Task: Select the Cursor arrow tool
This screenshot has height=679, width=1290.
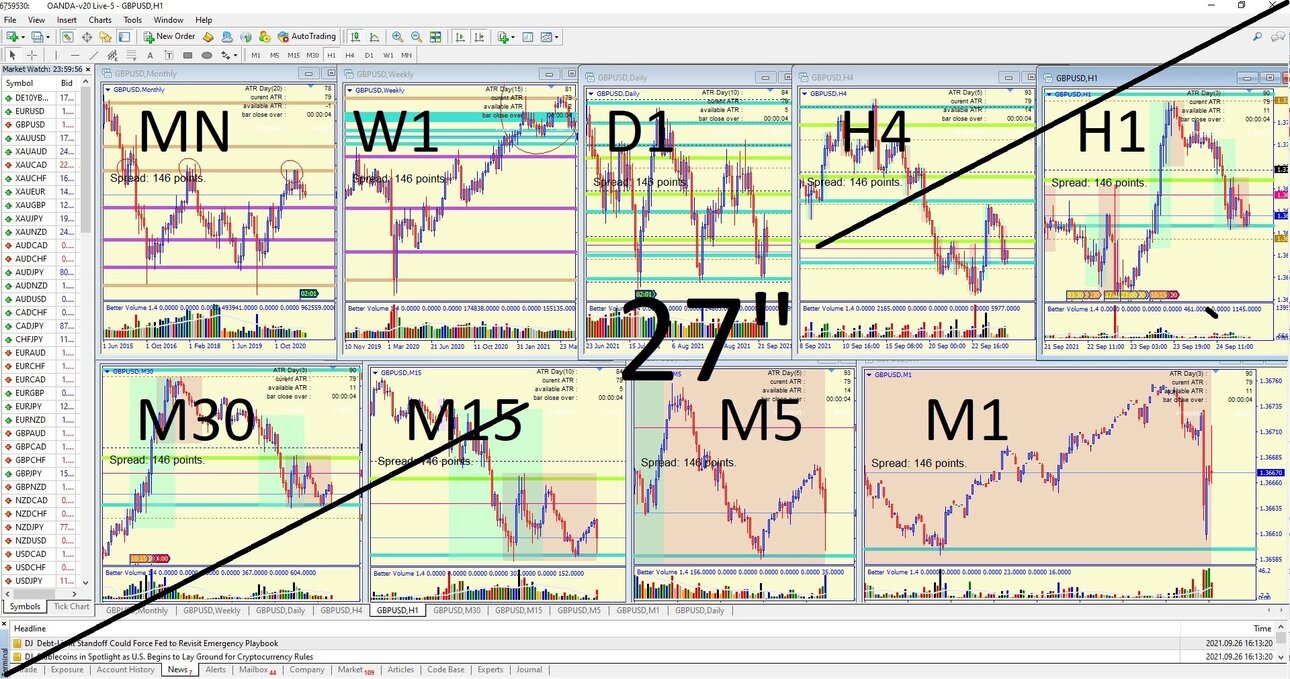Action: click(x=12, y=55)
